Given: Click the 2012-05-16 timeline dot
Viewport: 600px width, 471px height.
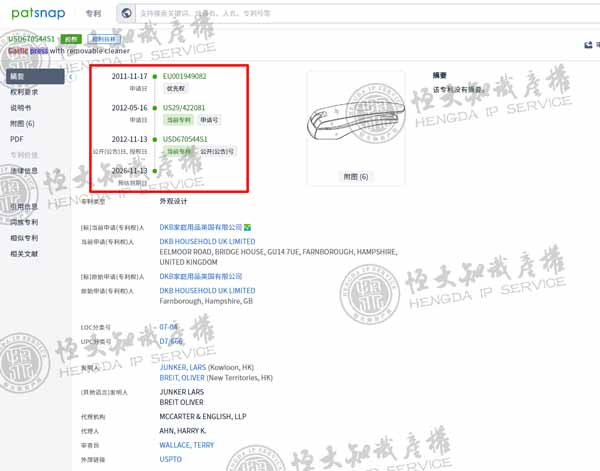Looking at the screenshot, I should coord(155,108).
